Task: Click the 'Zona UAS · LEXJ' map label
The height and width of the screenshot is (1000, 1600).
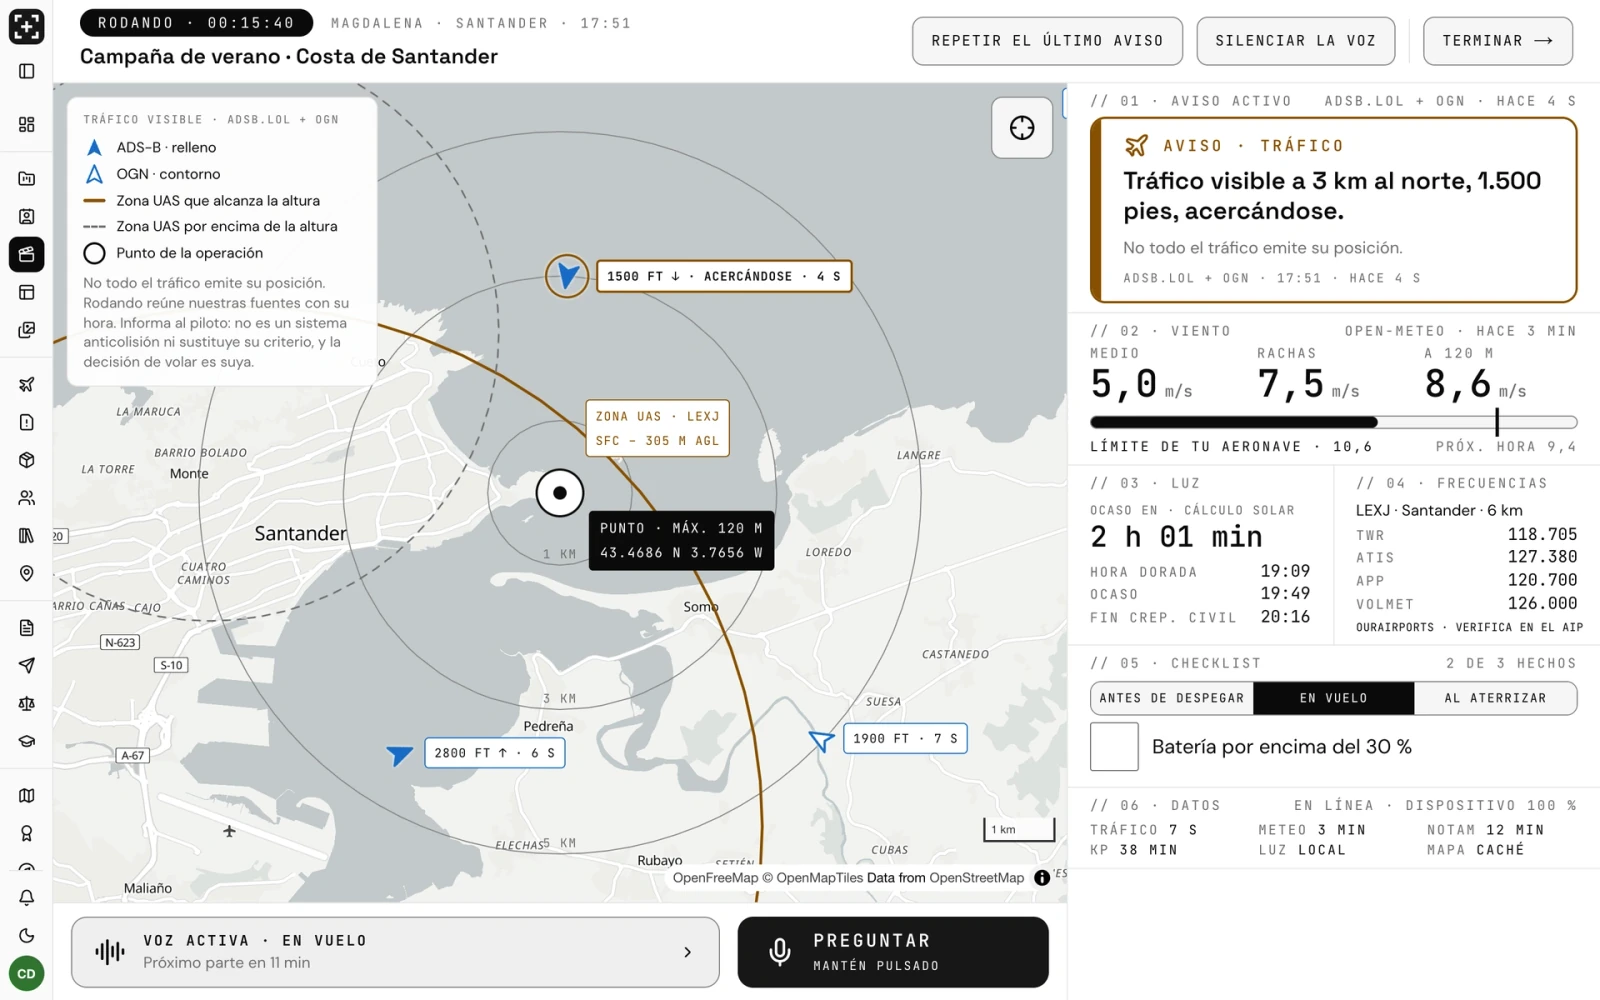Action: (657, 428)
